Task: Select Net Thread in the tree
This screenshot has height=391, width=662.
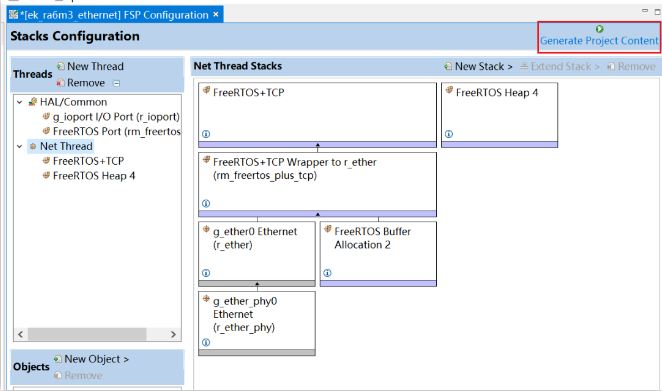Action: click(66, 147)
